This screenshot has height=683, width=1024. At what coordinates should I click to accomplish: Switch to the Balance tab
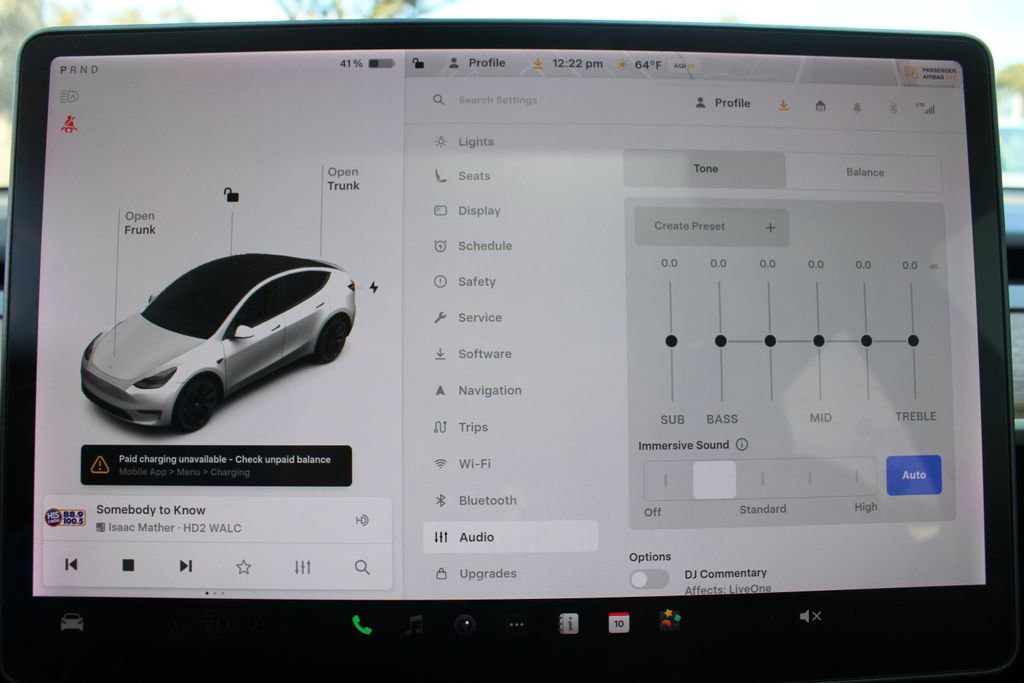point(864,172)
